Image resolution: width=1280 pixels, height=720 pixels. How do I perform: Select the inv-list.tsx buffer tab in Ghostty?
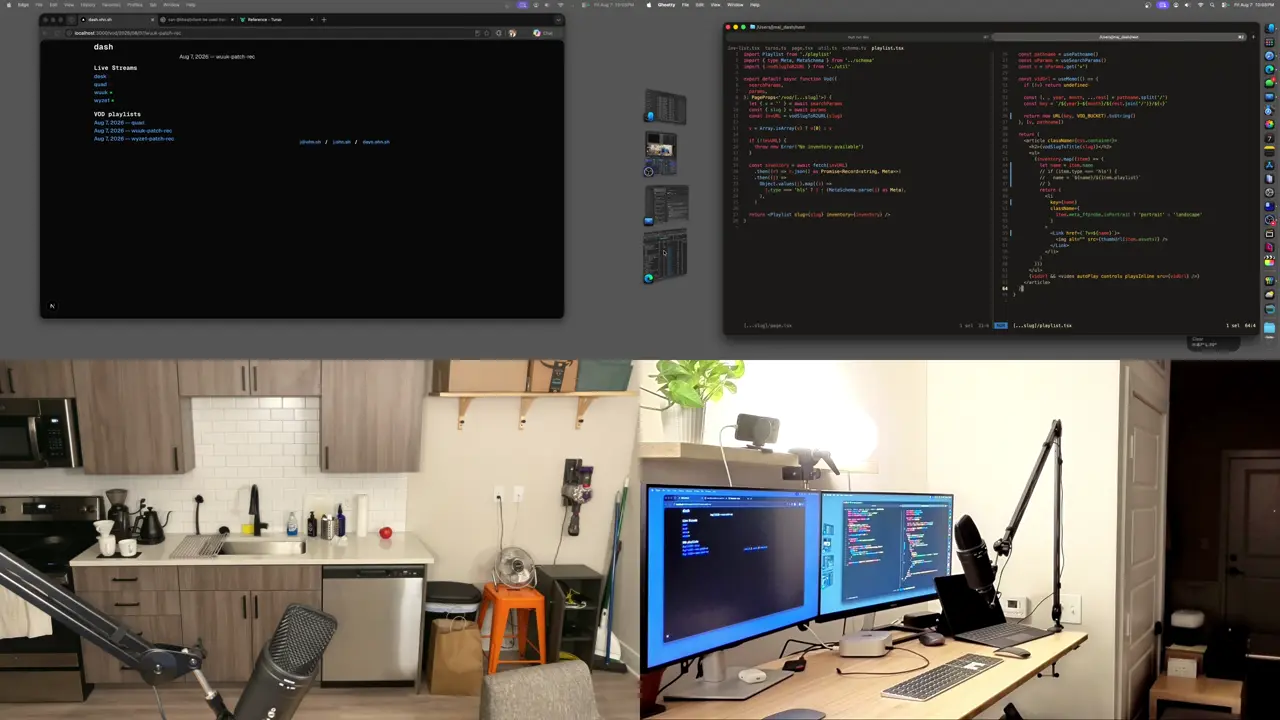743,48
